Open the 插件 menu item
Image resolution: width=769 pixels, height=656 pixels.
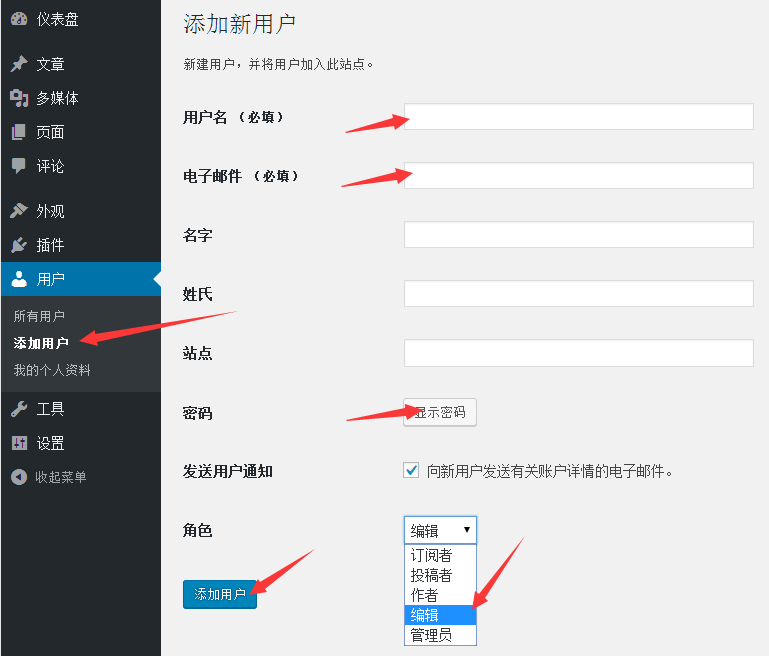[81, 245]
